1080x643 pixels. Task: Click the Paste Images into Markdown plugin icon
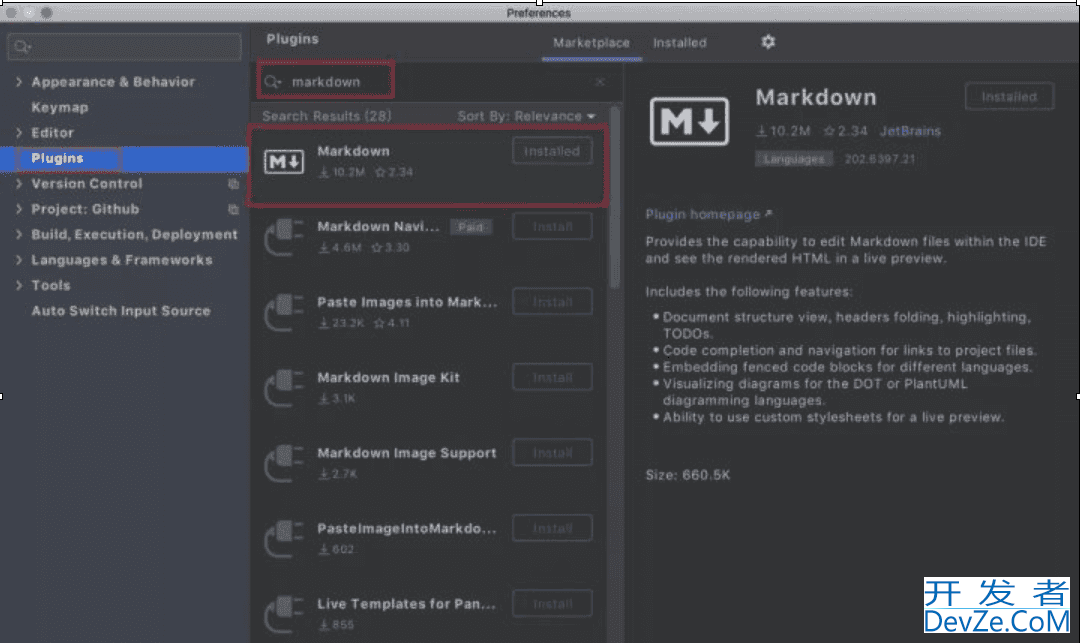click(x=284, y=313)
